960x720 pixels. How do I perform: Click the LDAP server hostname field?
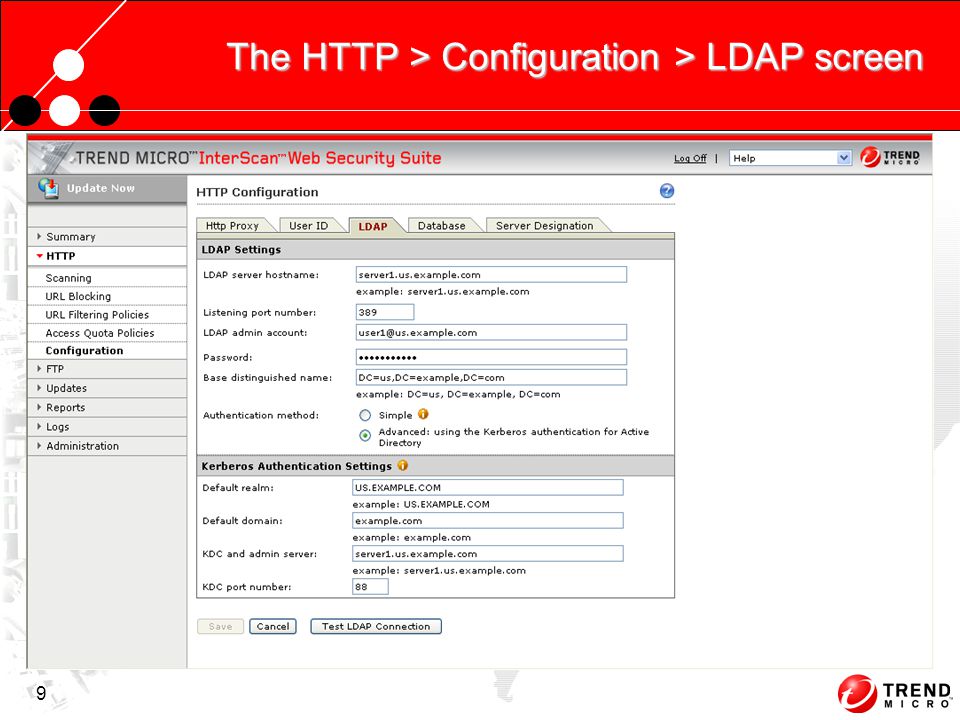click(491, 274)
